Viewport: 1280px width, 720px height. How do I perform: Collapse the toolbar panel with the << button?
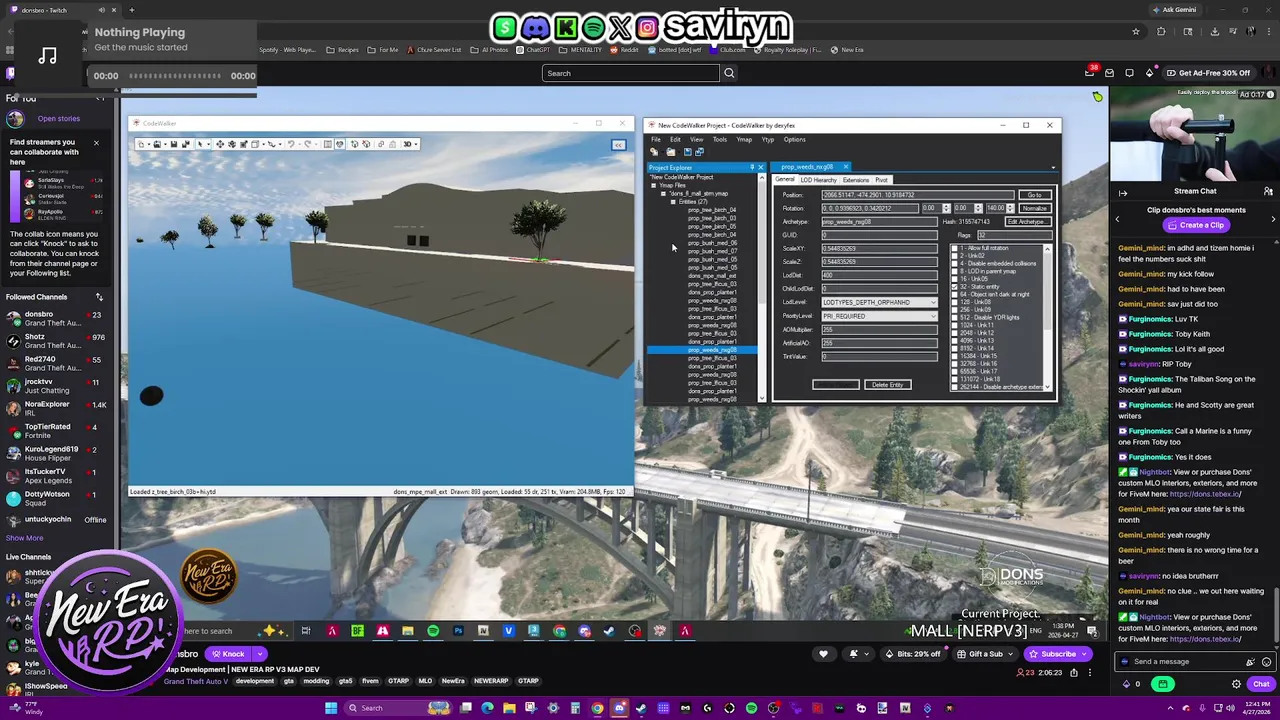(x=619, y=145)
